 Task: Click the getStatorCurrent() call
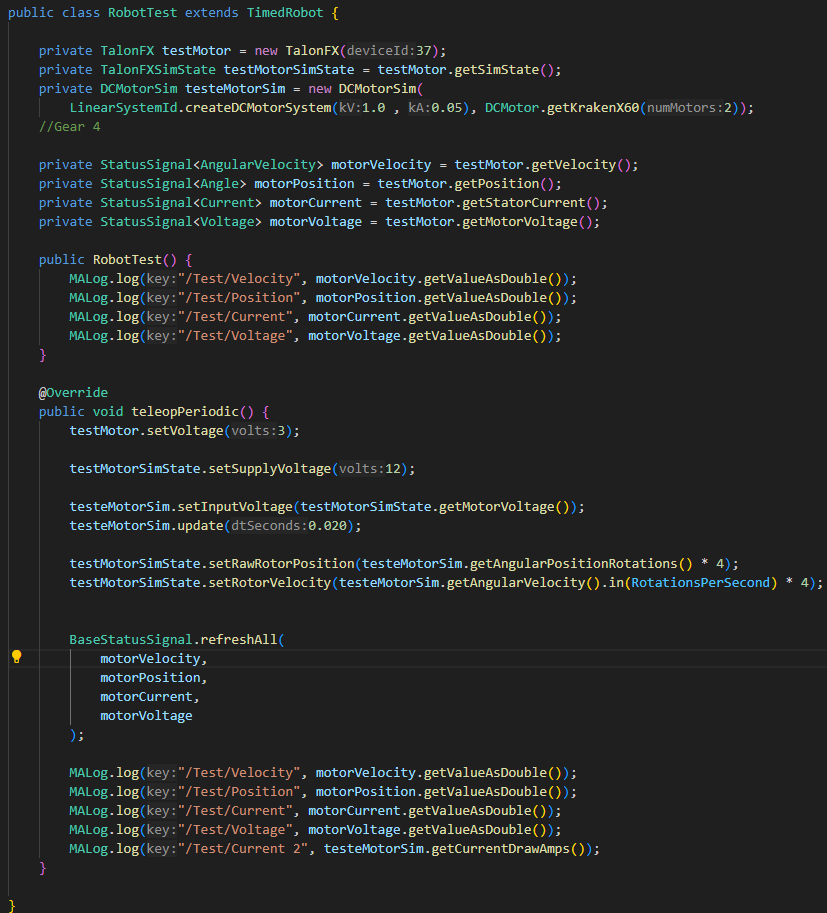(531, 203)
